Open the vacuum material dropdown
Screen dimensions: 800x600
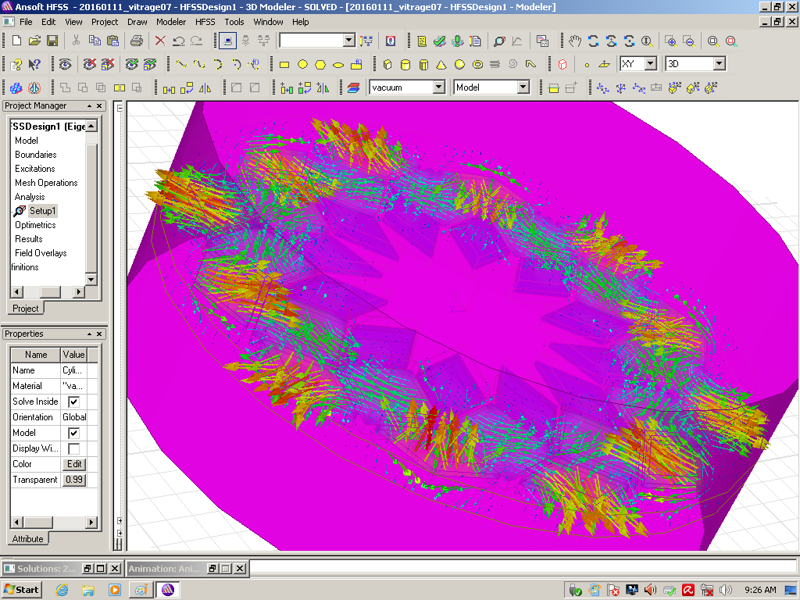click(438, 88)
